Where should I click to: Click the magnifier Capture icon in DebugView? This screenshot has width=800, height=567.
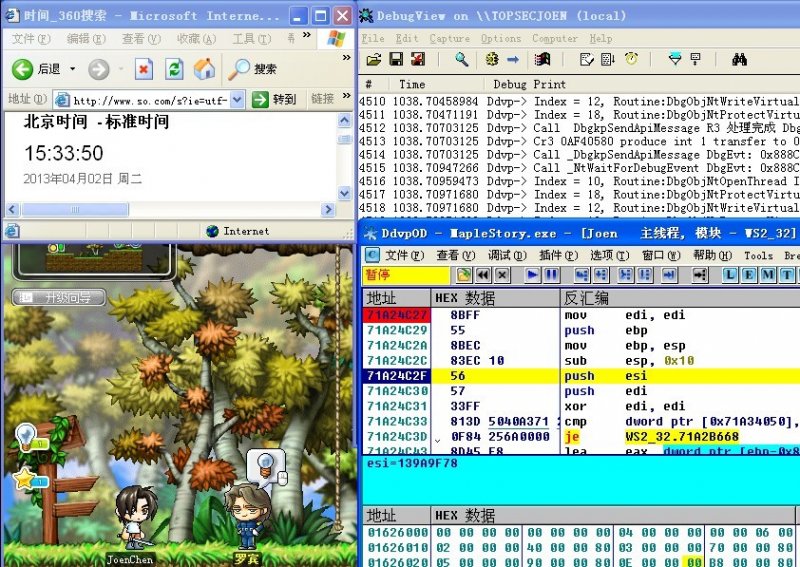coord(461,60)
